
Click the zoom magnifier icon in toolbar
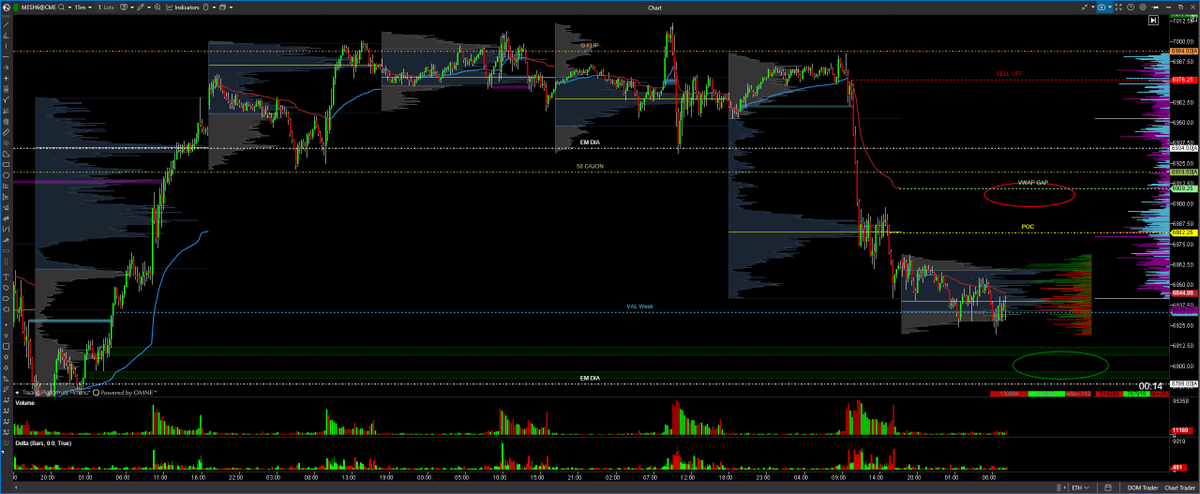pos(157,8)
